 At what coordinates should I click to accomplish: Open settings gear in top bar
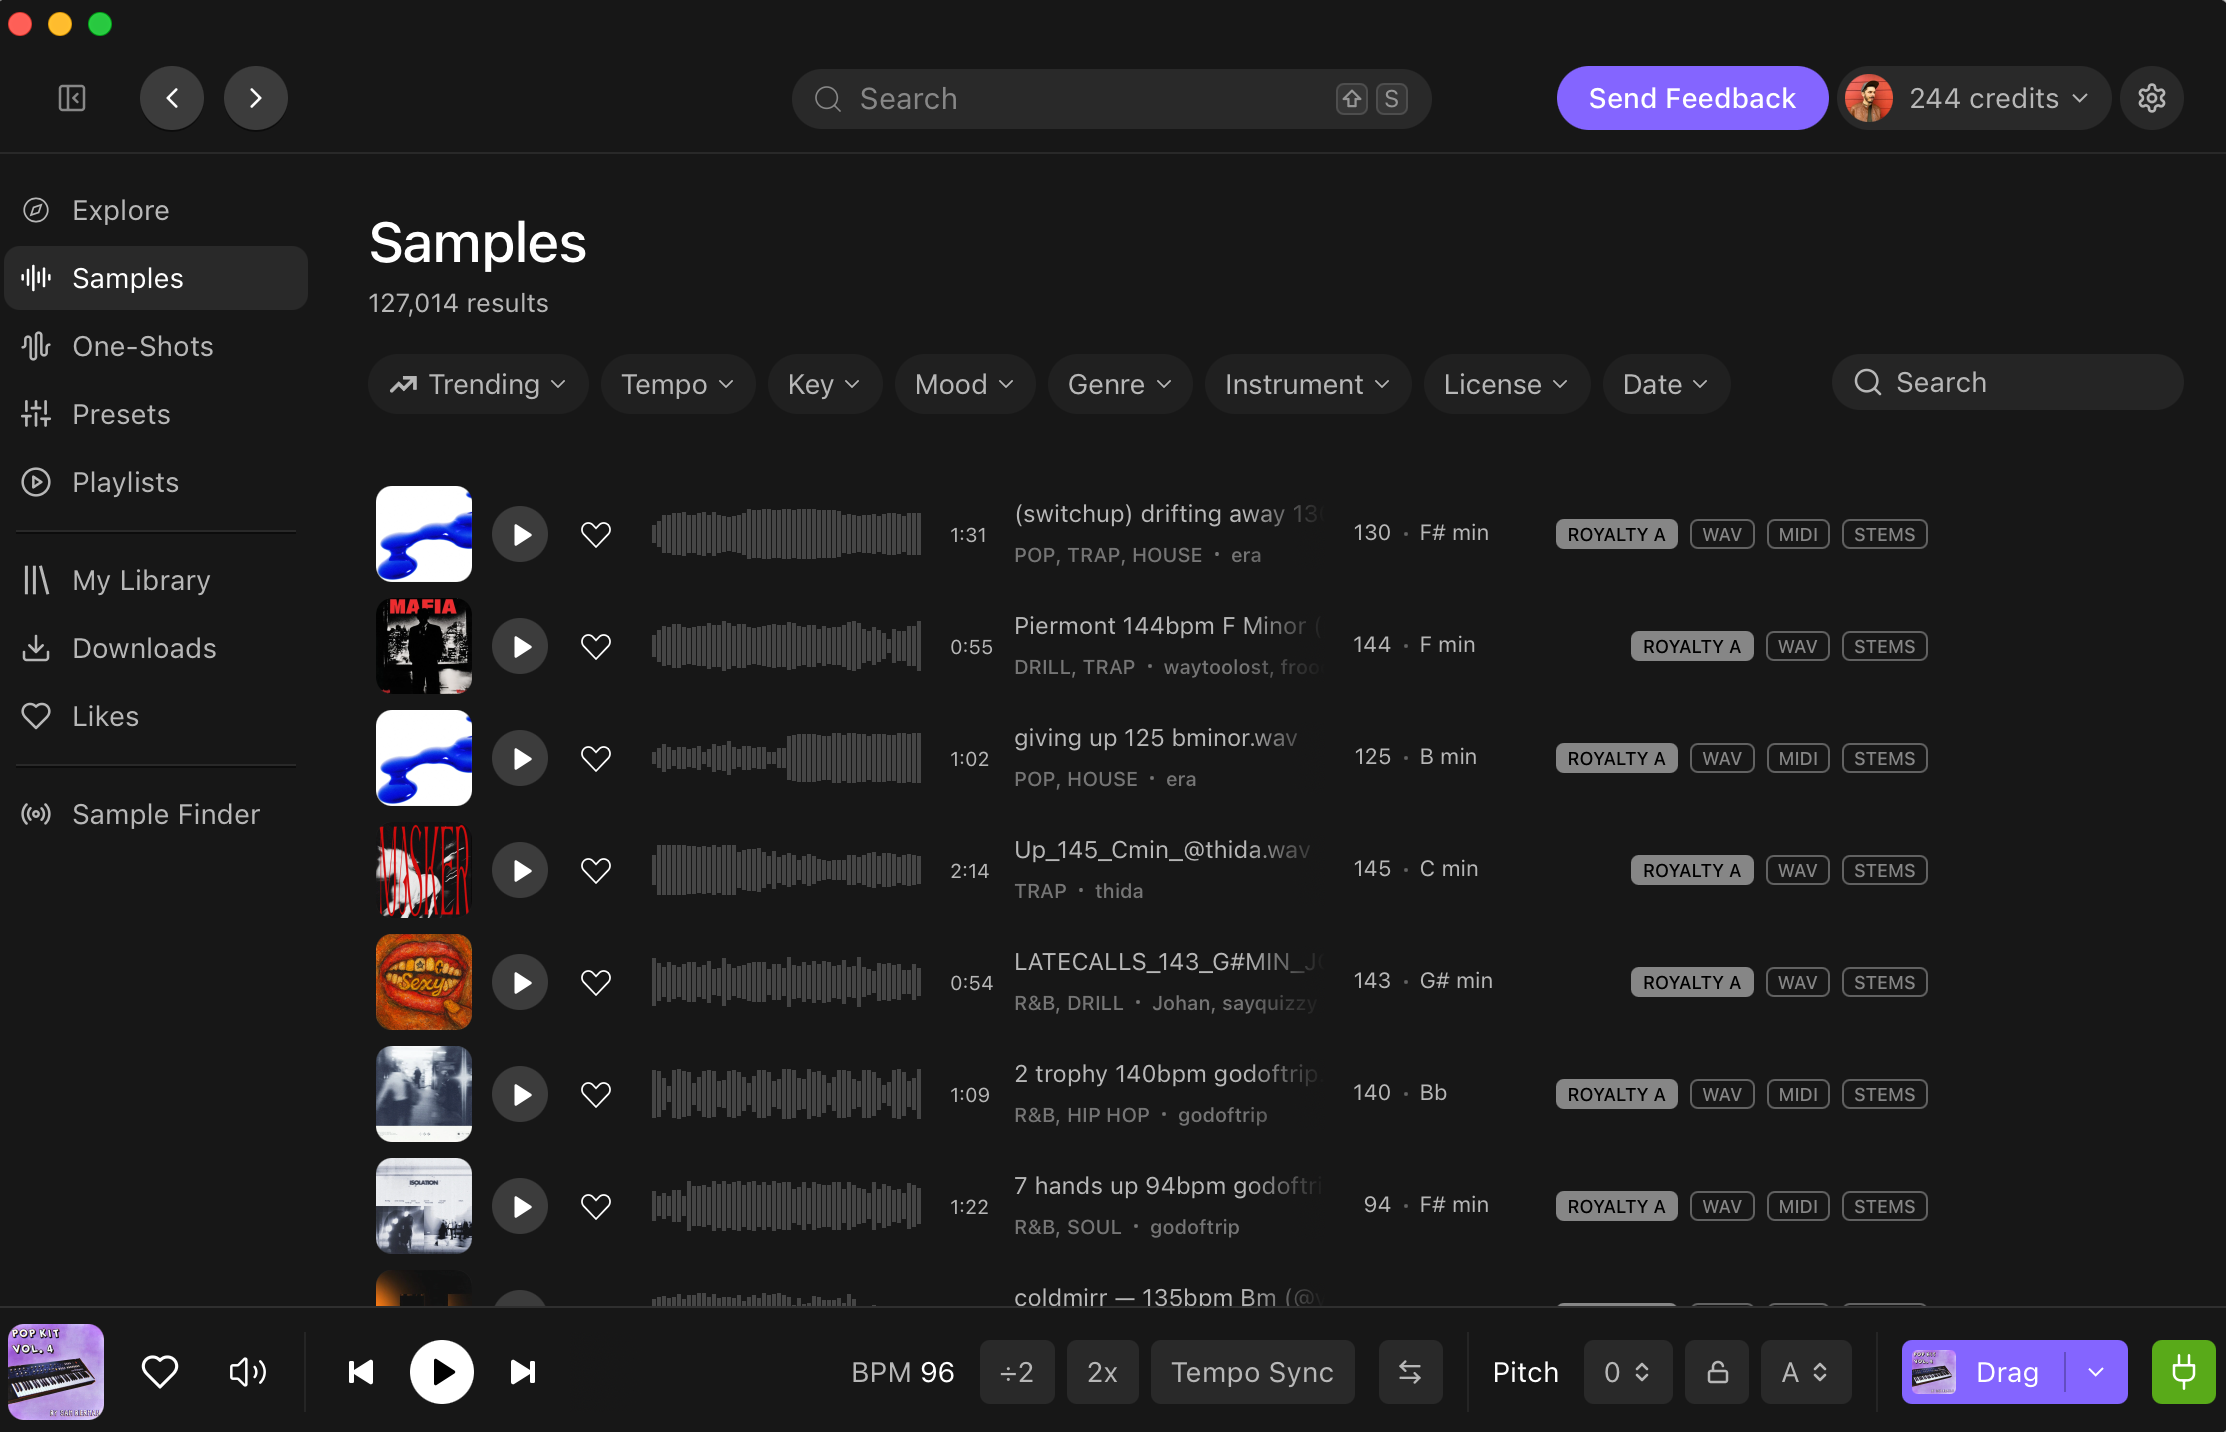point(2151,98)
